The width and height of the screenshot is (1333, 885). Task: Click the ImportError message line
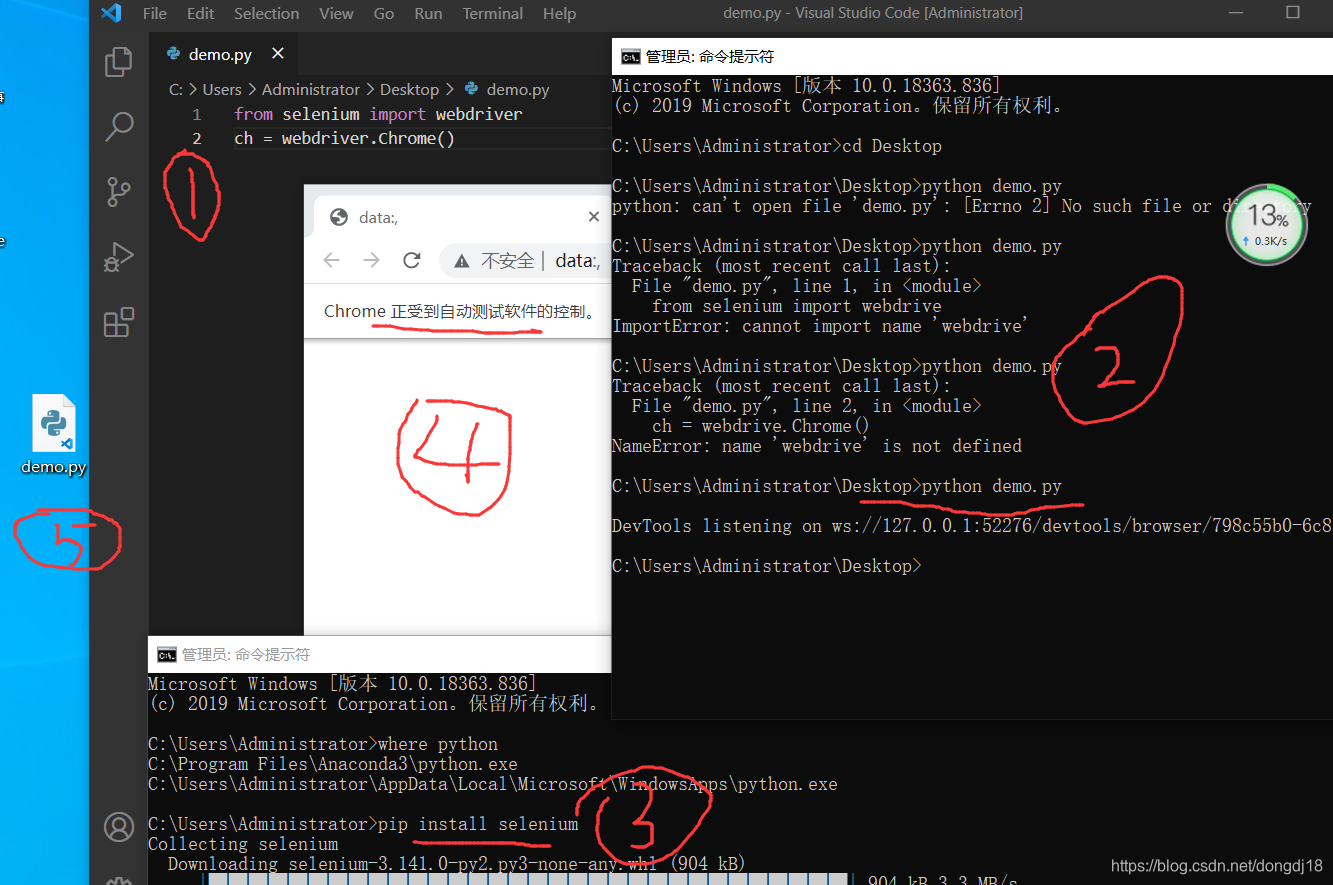click(x=820, y=326)
